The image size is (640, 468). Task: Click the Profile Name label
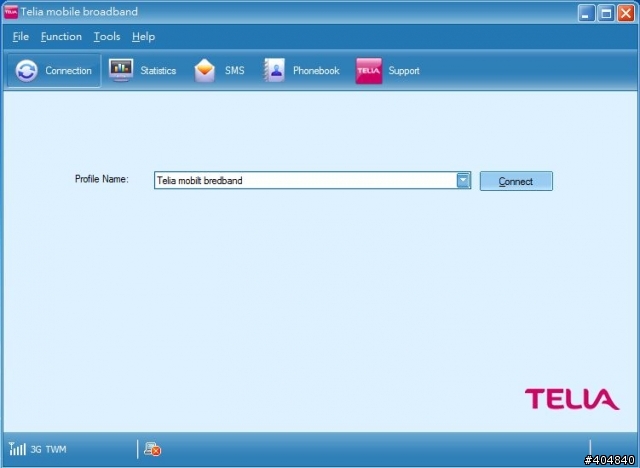[102, 179]
